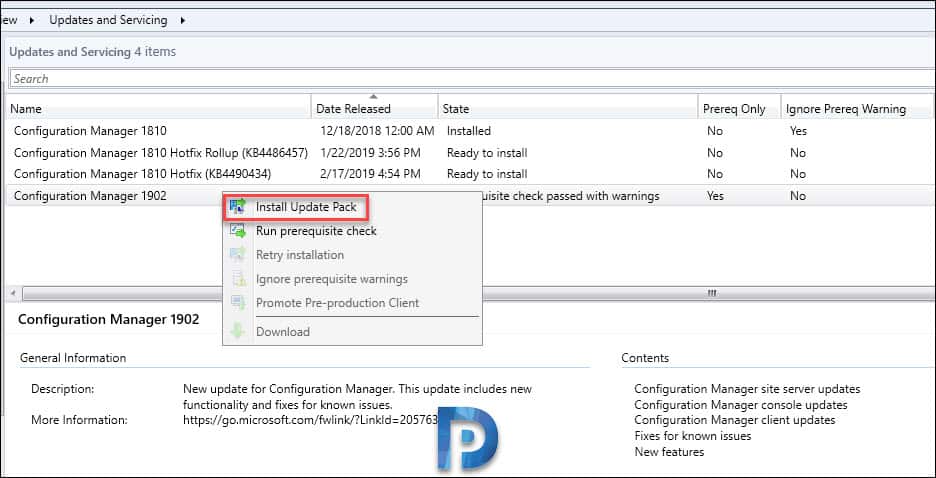Viewport: 936px width, 478px height.
Task: Click Ignore Prereq Warning Yes for 1810
Action: (798, 131)
